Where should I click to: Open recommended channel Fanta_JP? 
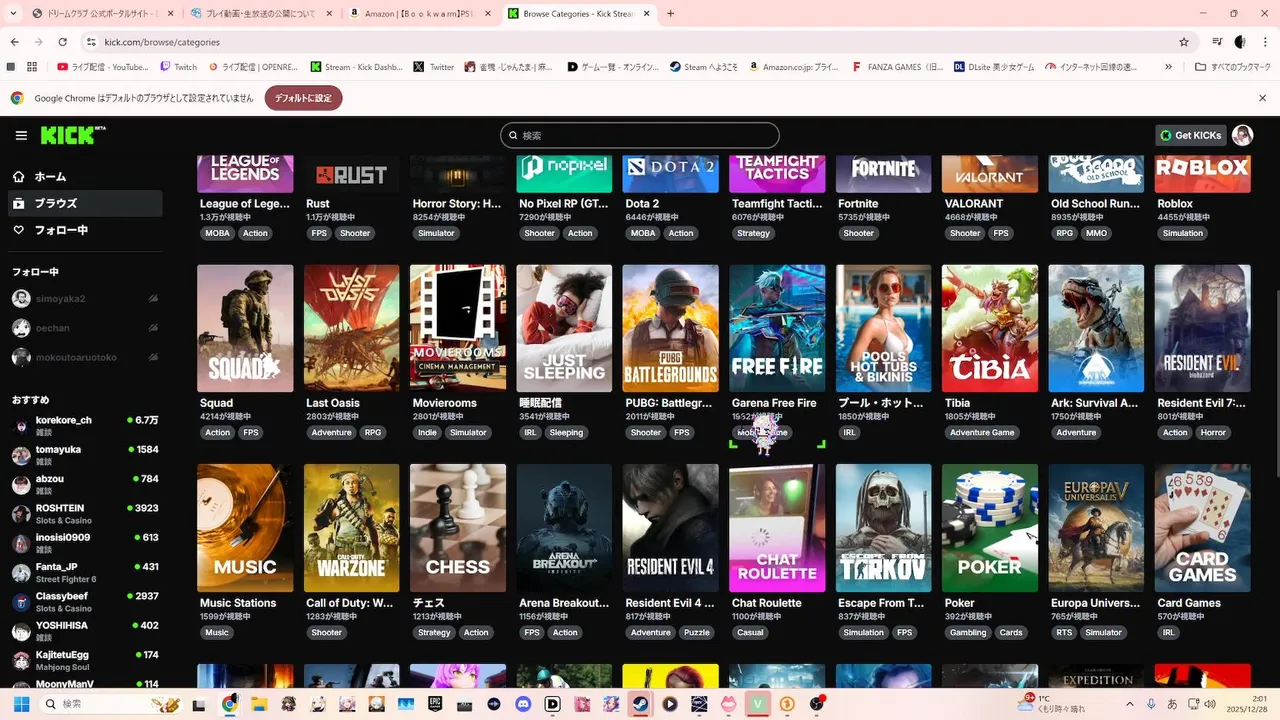click(85, 573)
